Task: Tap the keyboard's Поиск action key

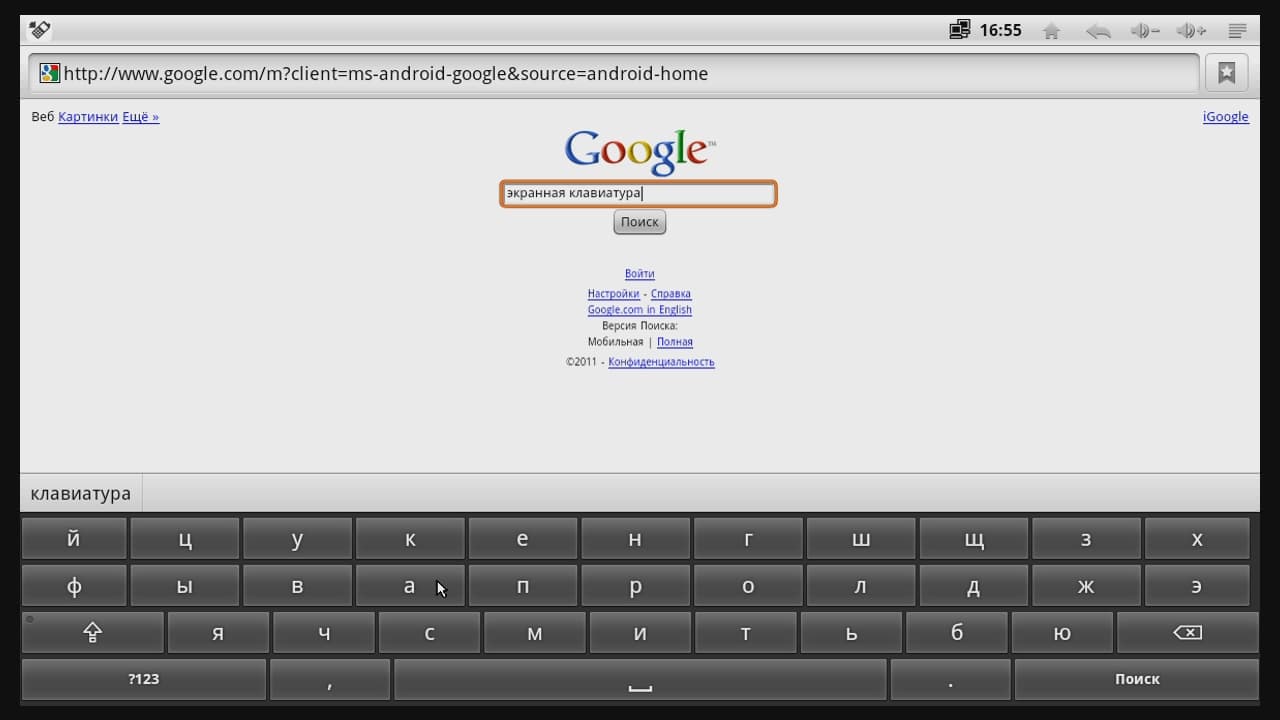Action: coord(1137,679)
